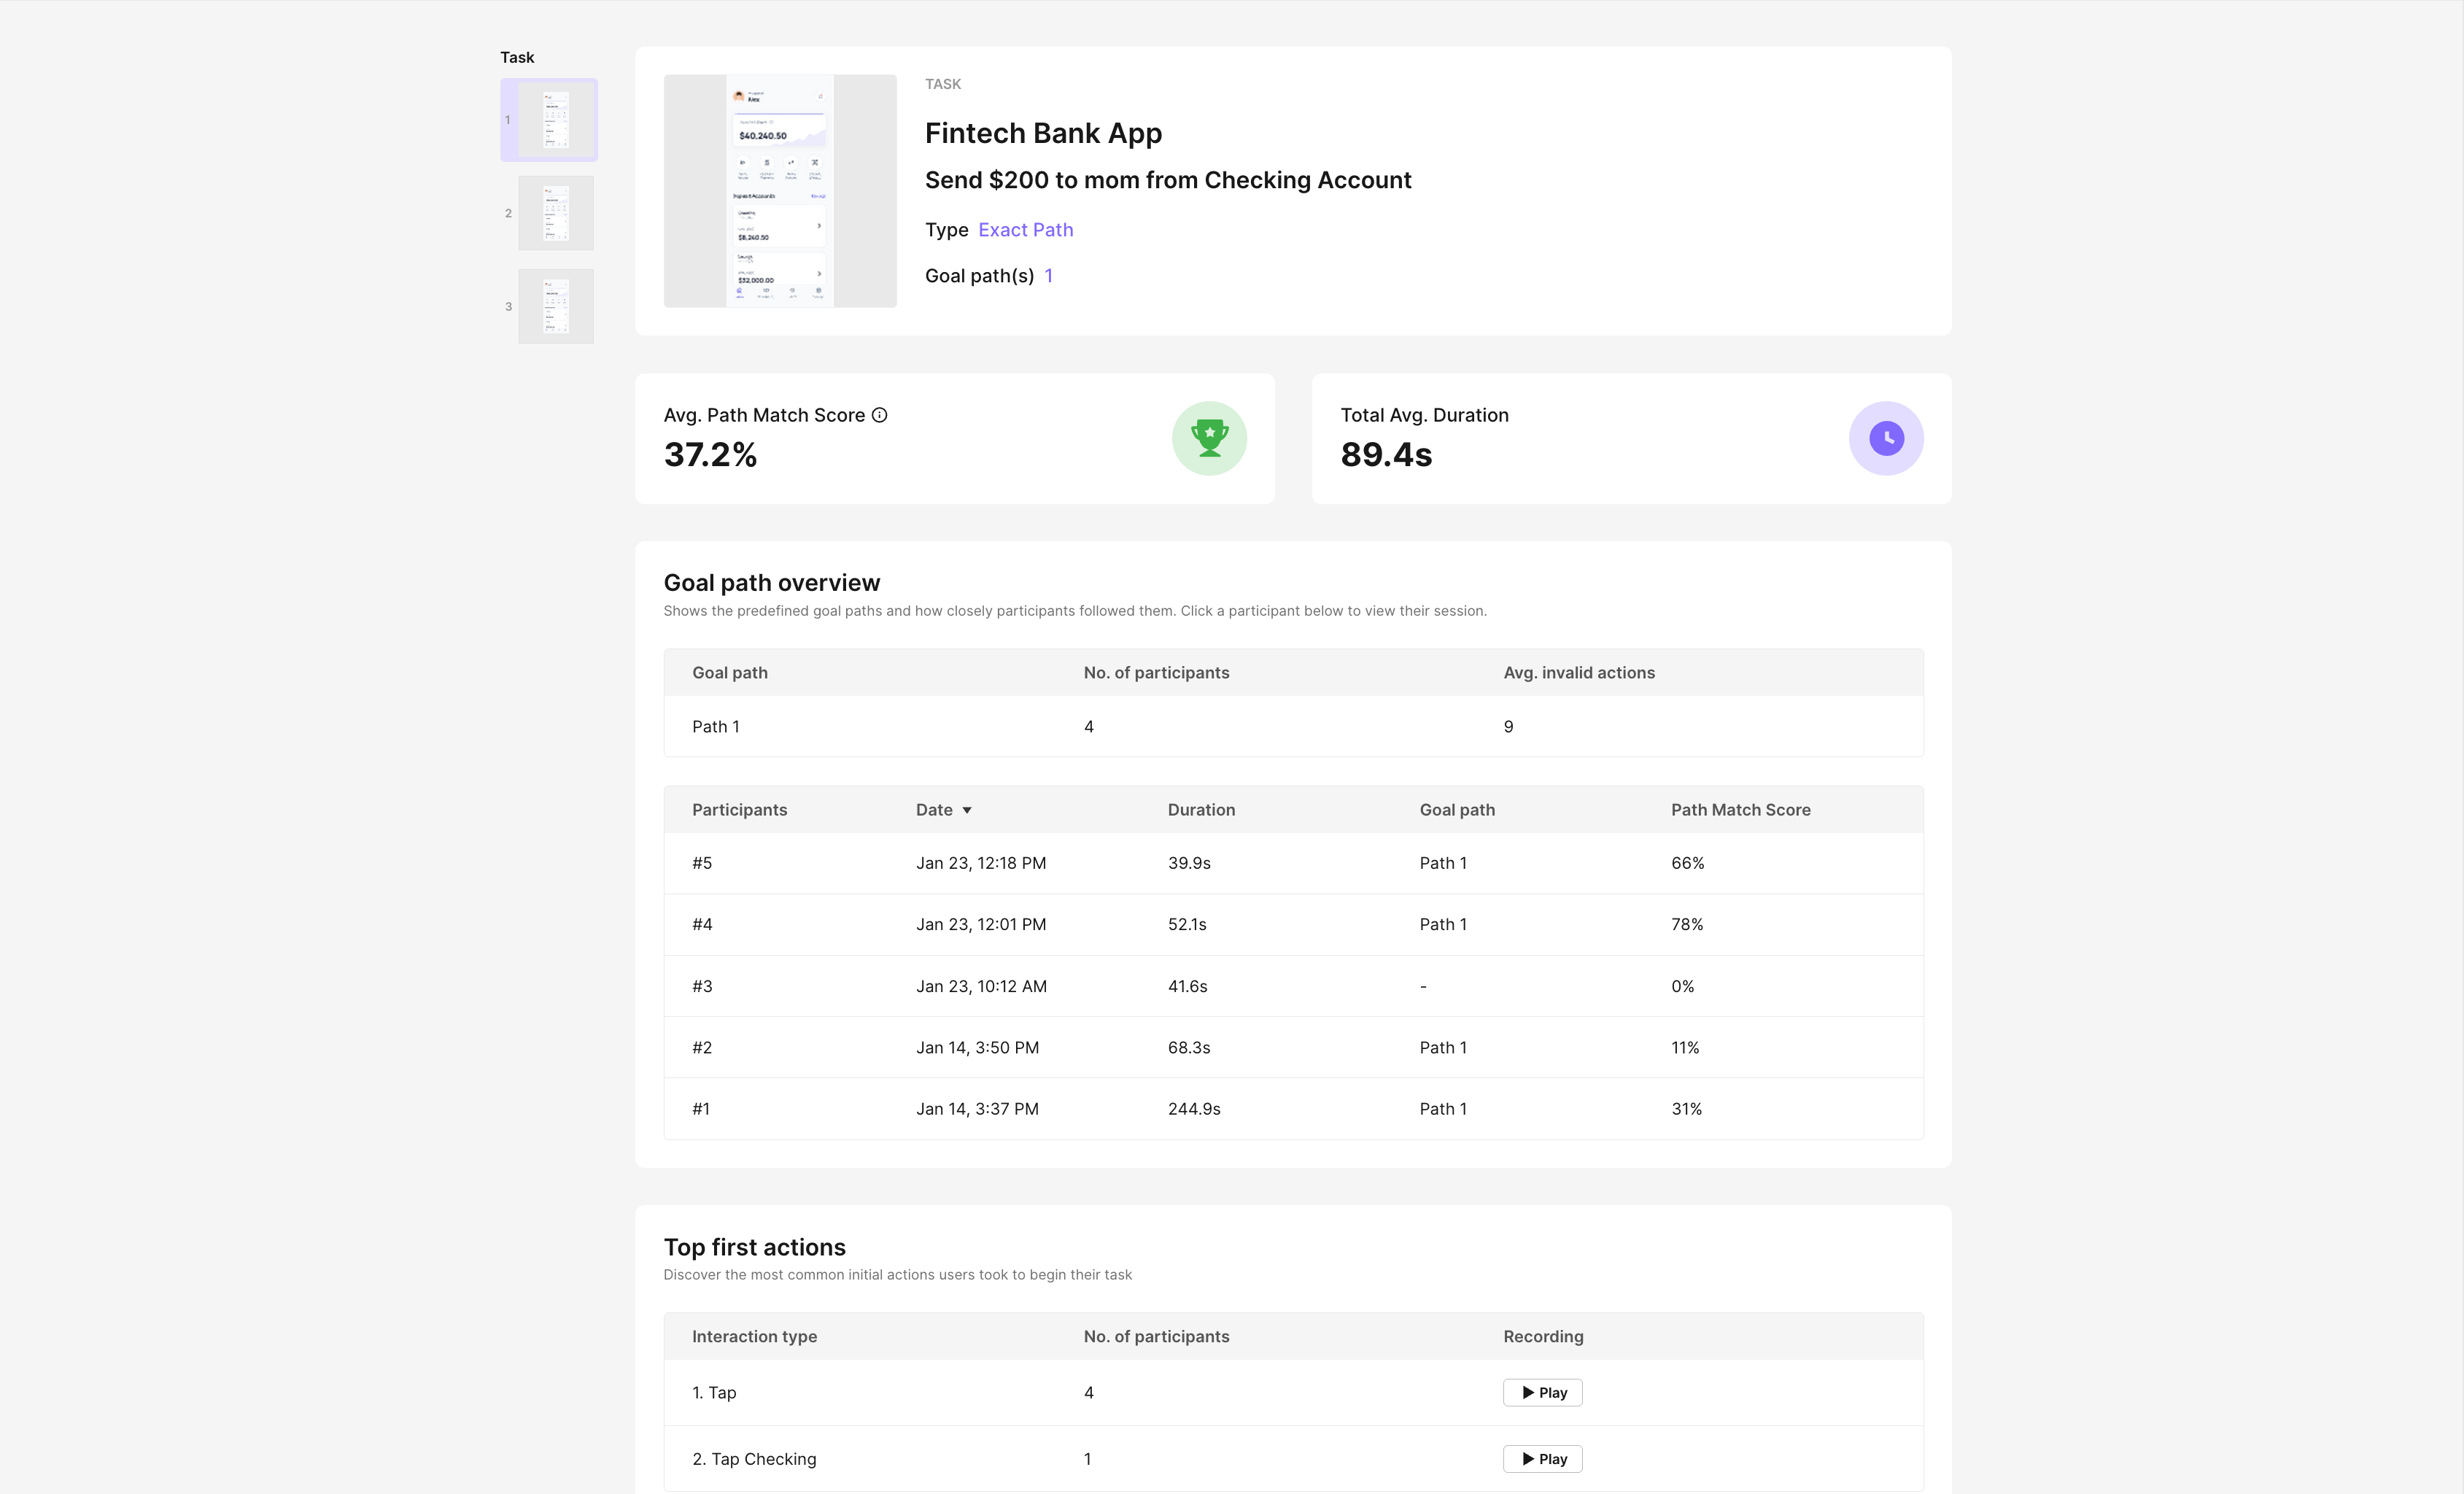This screenshot has height=1494, width=2464.
Task: Play the Tap Checking recording
Action: click(x=1542, y=1459)
